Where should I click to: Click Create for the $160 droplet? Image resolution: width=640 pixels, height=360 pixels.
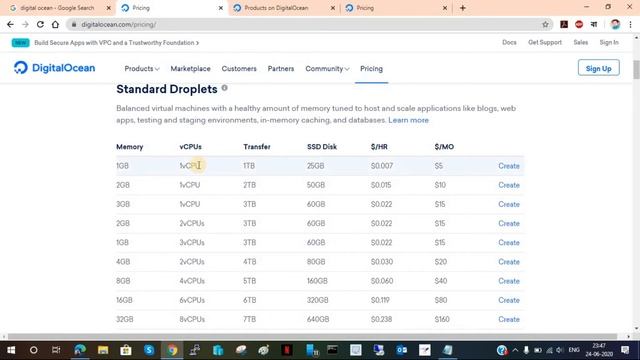(509, 319)
